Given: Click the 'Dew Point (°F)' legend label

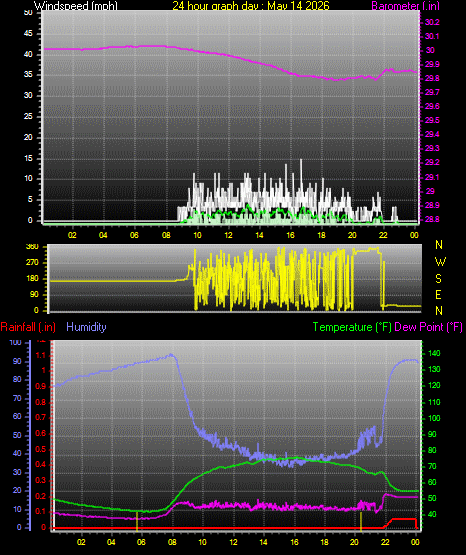Looking at the screenshot, I should coord(428,327).
